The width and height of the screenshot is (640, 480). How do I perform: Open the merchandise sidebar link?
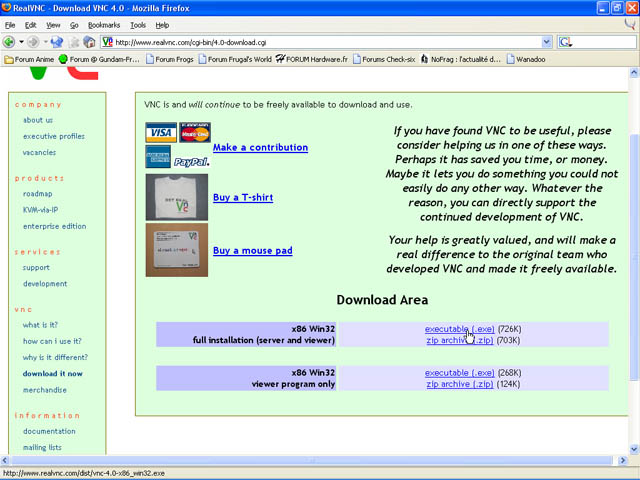[x=44, y=390]
